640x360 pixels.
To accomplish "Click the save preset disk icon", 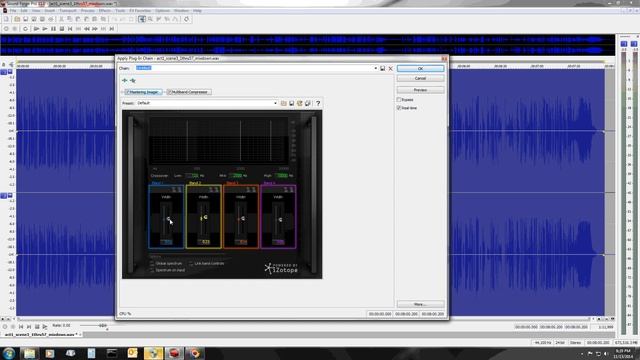I will click(291, 103).
